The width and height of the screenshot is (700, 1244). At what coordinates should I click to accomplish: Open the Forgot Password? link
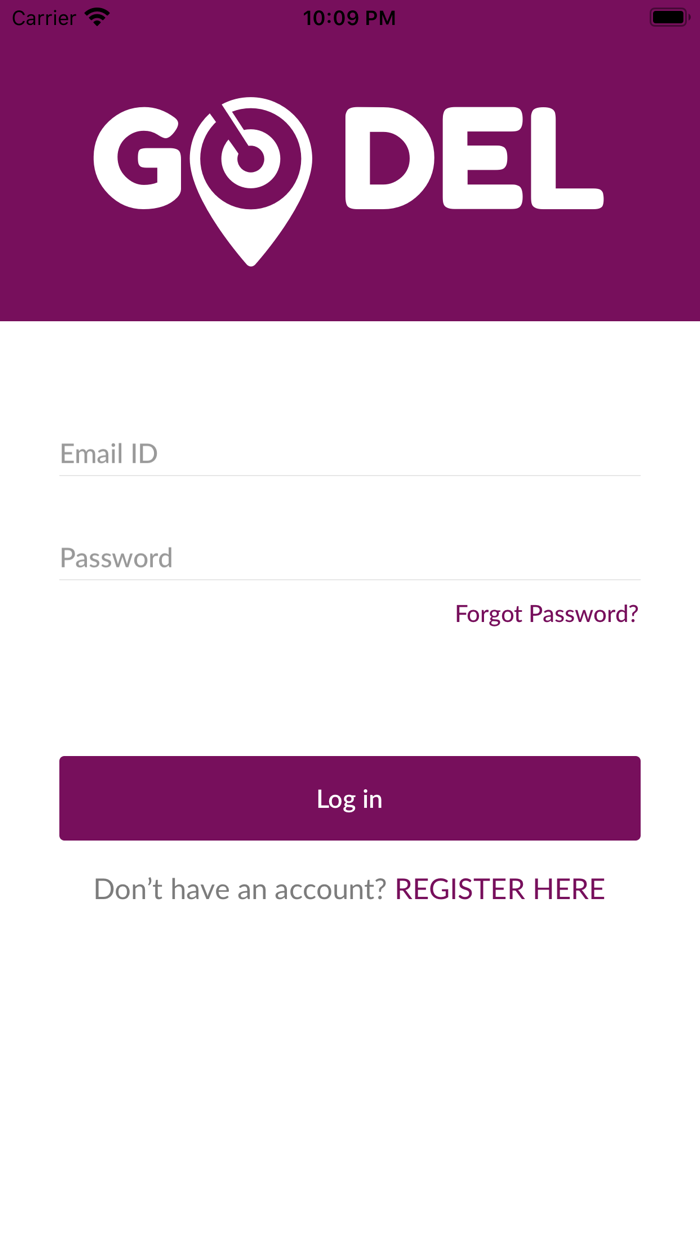coord(546,614)
